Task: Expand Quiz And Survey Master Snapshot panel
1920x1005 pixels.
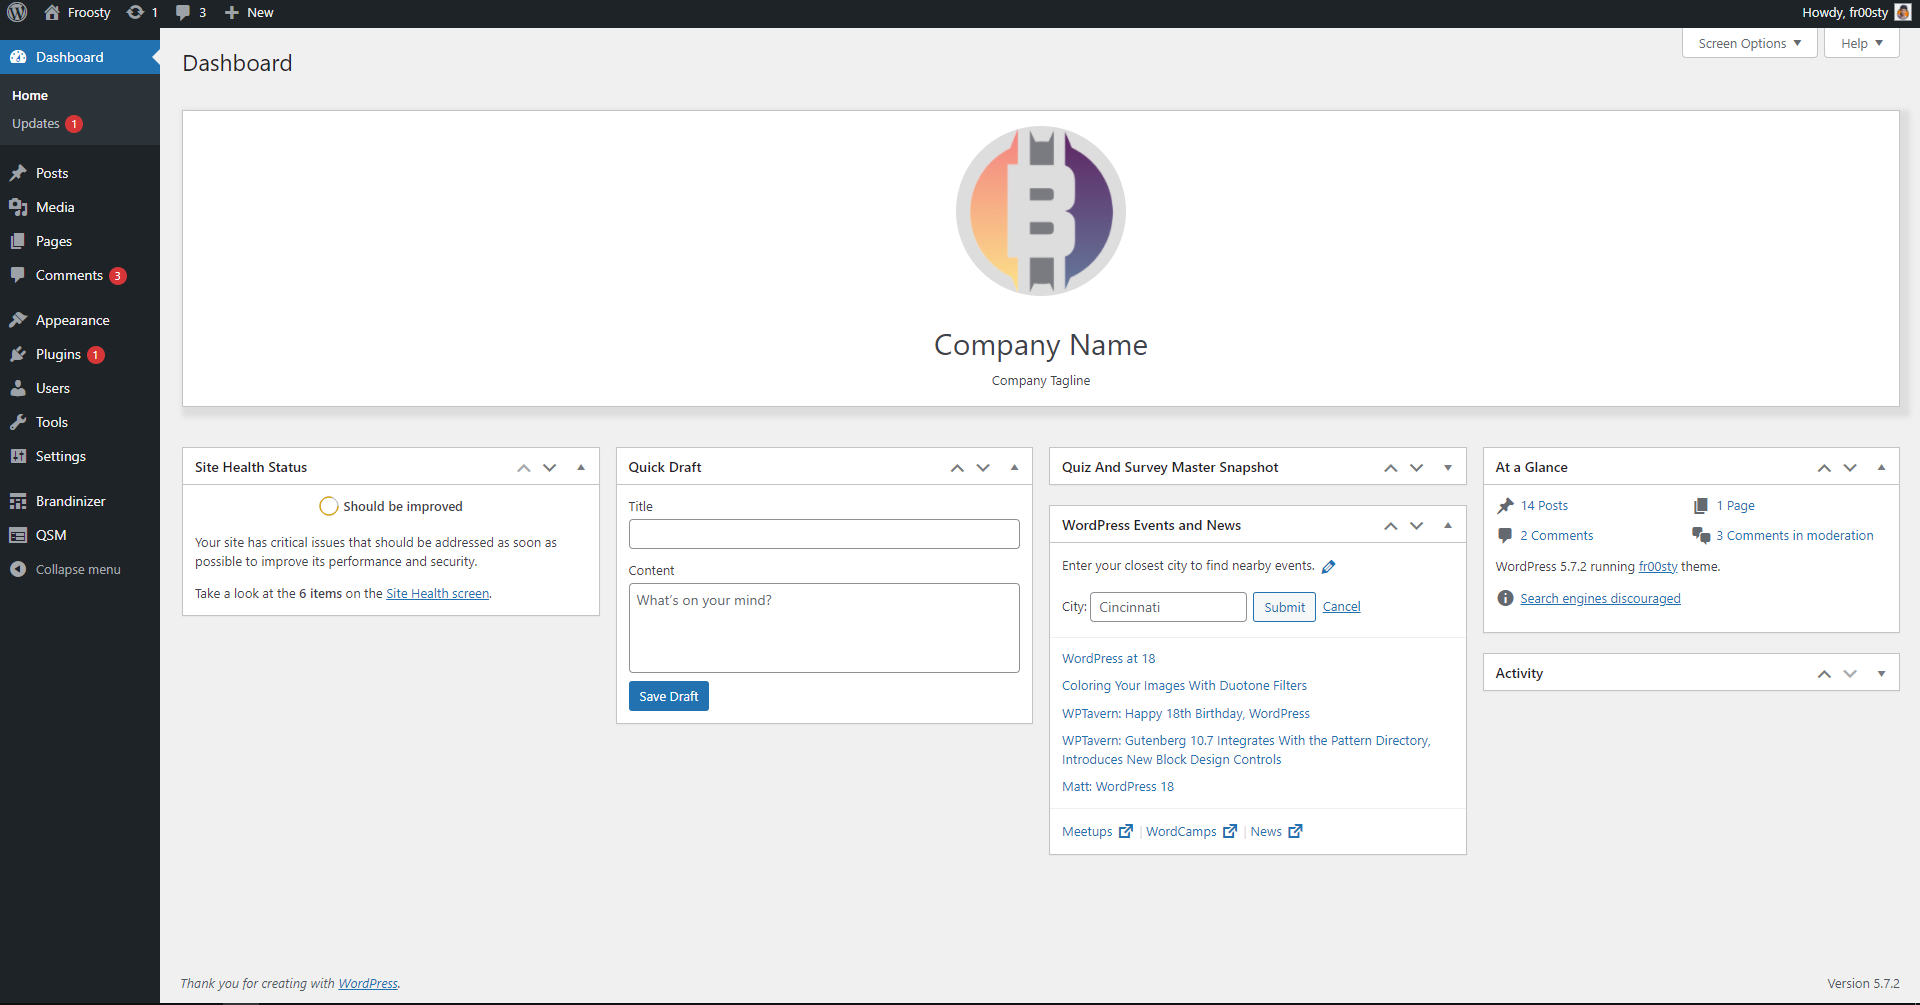Action: [x=1448, y=467]
